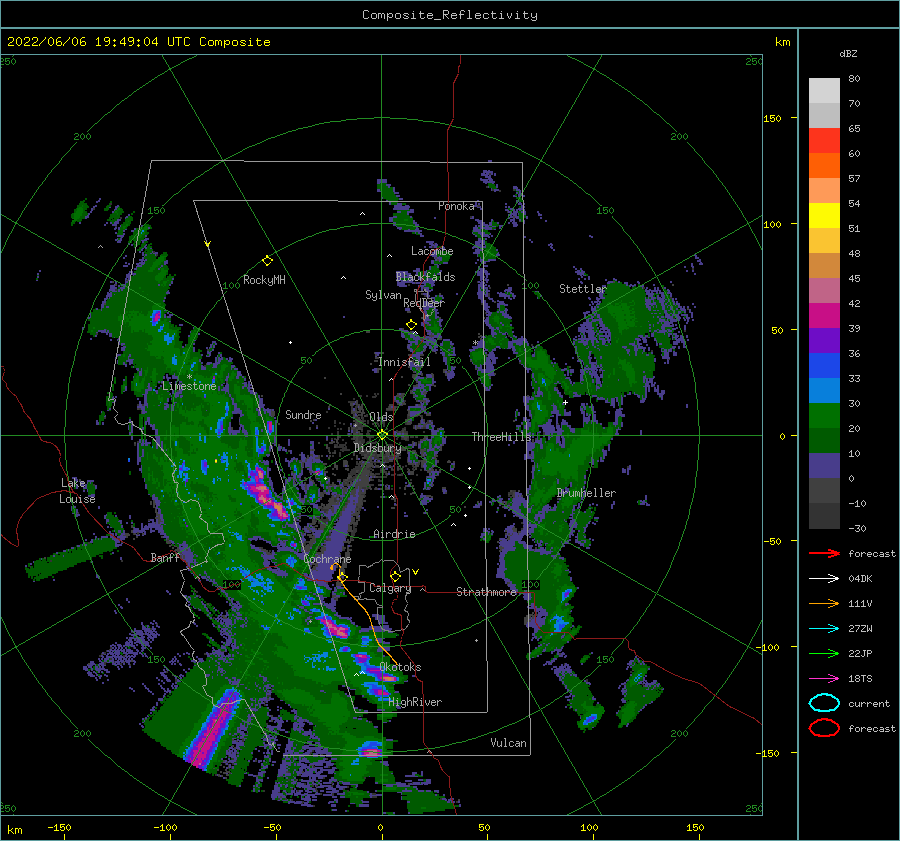Image resolution: width=900 pixels, height=841 pixels.
Task: Click the Cochrane label
Action: pos(327,559)
